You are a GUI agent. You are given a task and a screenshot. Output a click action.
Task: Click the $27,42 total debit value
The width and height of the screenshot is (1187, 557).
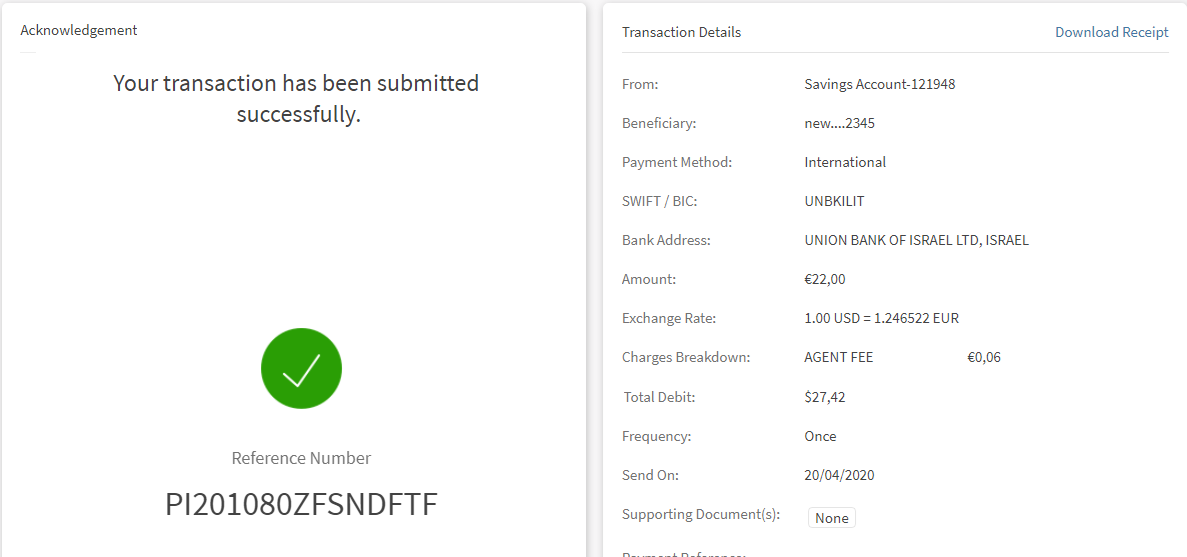[824, 397]
